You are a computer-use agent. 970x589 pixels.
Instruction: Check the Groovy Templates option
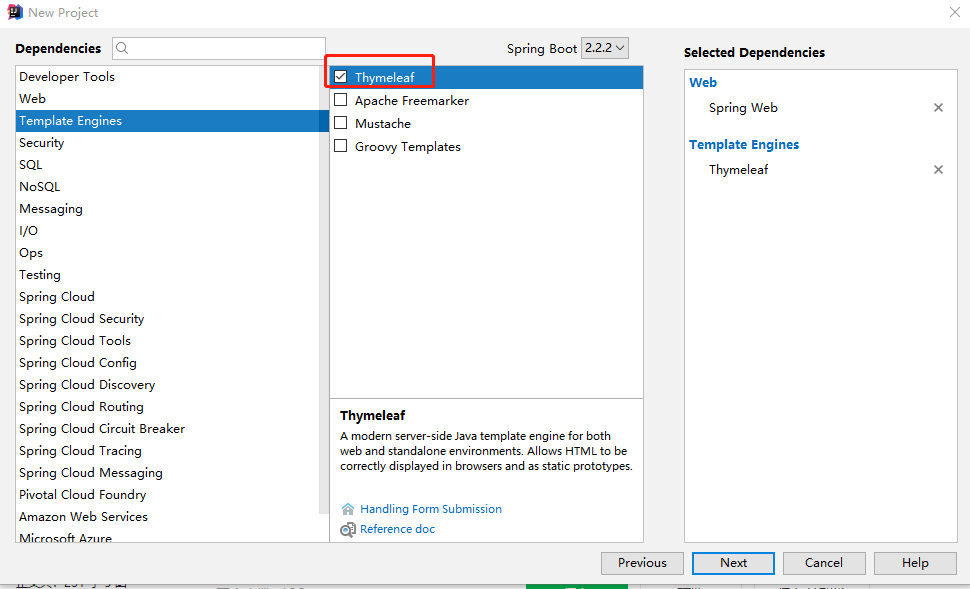[x=341, y=146]
